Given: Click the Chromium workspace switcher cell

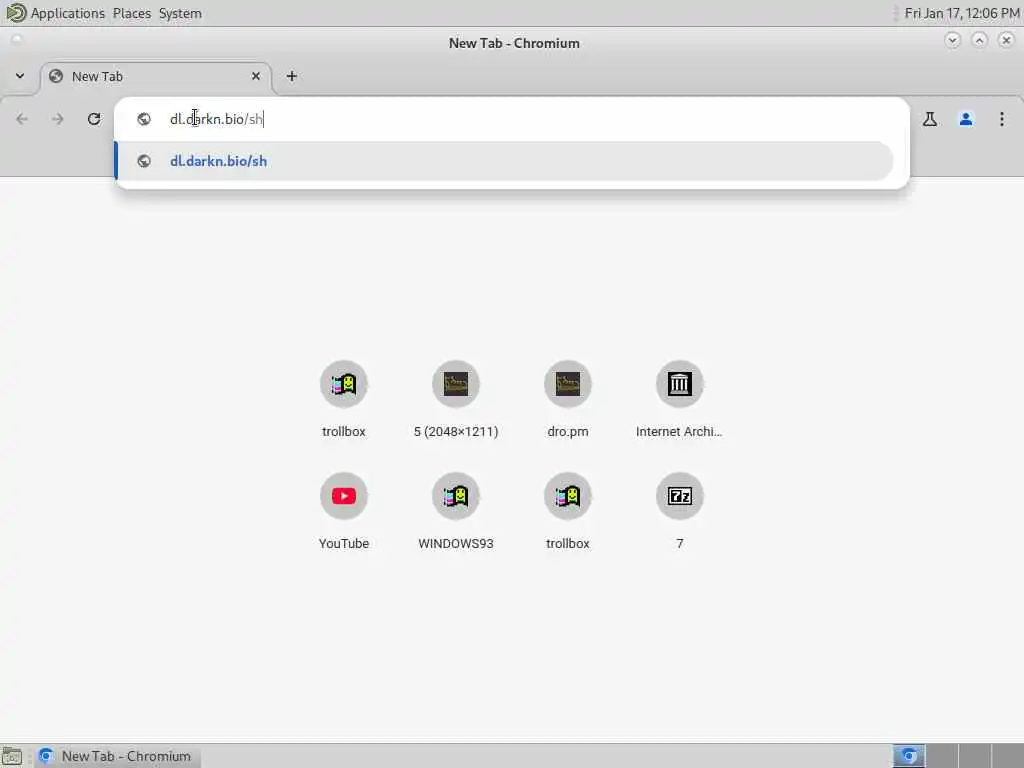Looking at the screenshot, I should coord(908,756).
